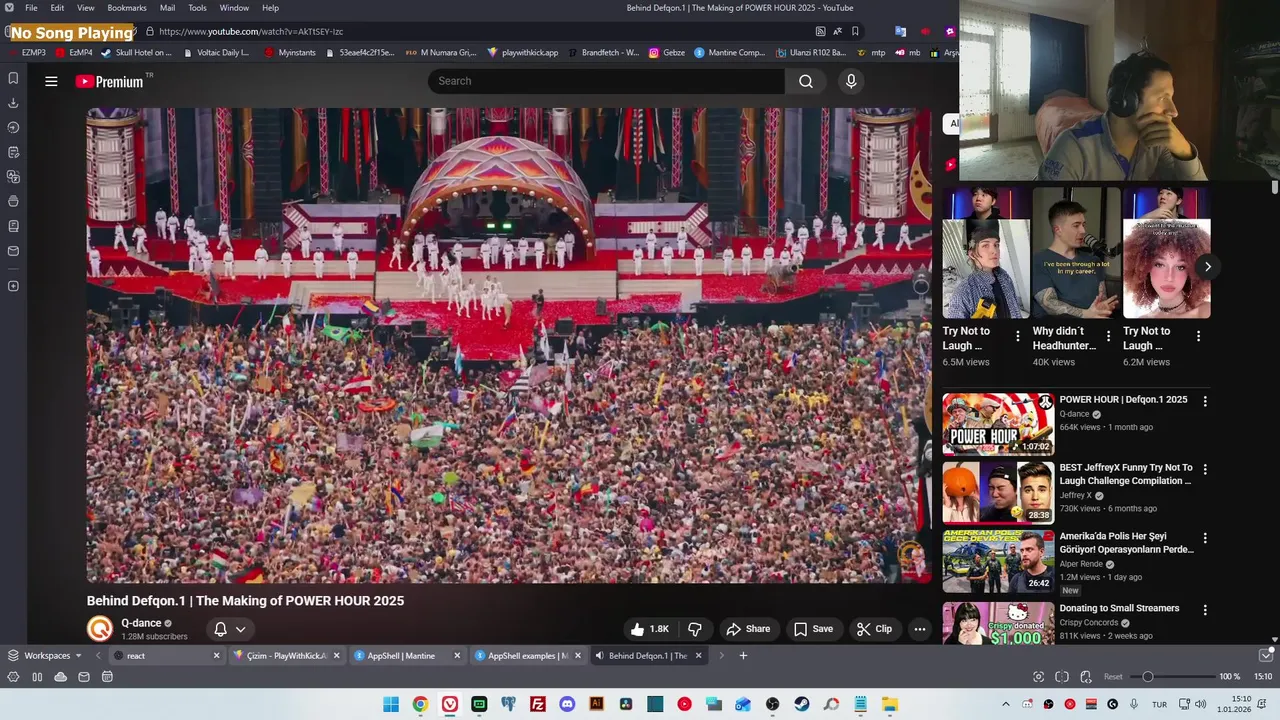Switch to the react tab
Screen dimensions: 1280x720
[x=165, y=656]
